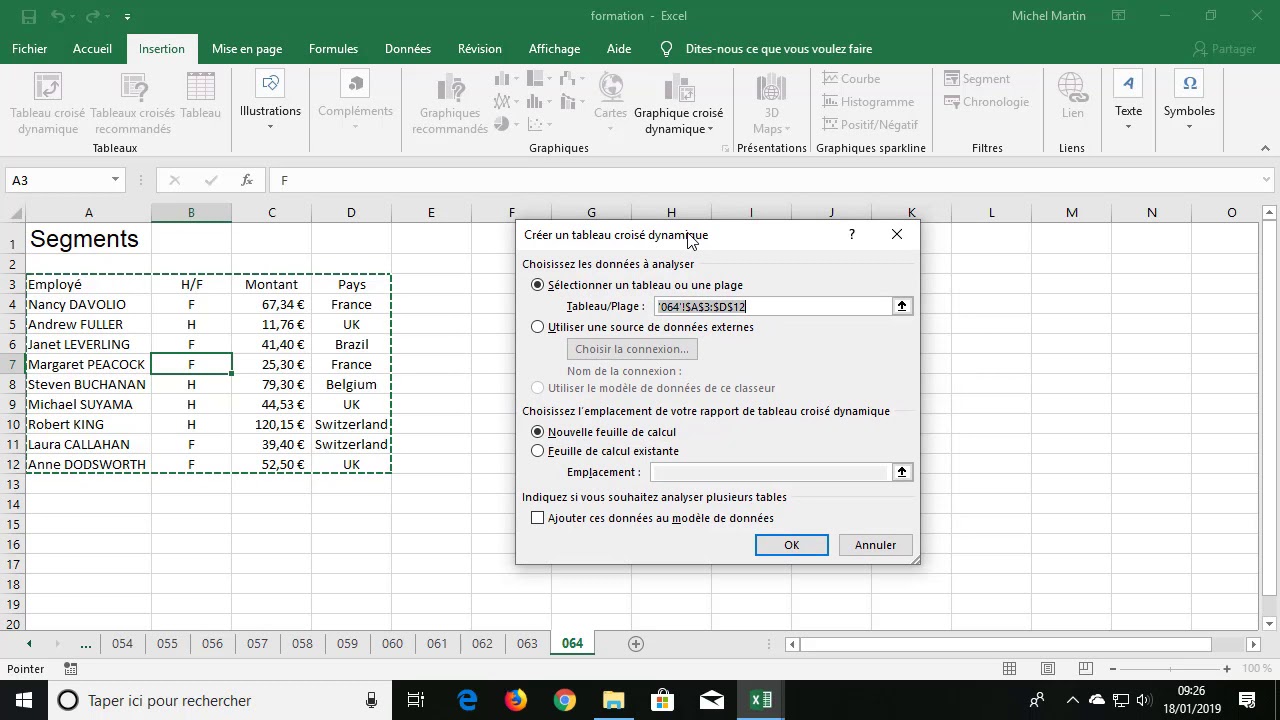Collapse the ribbon with the chevron
This screenshot has height=720, width=1280.
coord(1265,148)
